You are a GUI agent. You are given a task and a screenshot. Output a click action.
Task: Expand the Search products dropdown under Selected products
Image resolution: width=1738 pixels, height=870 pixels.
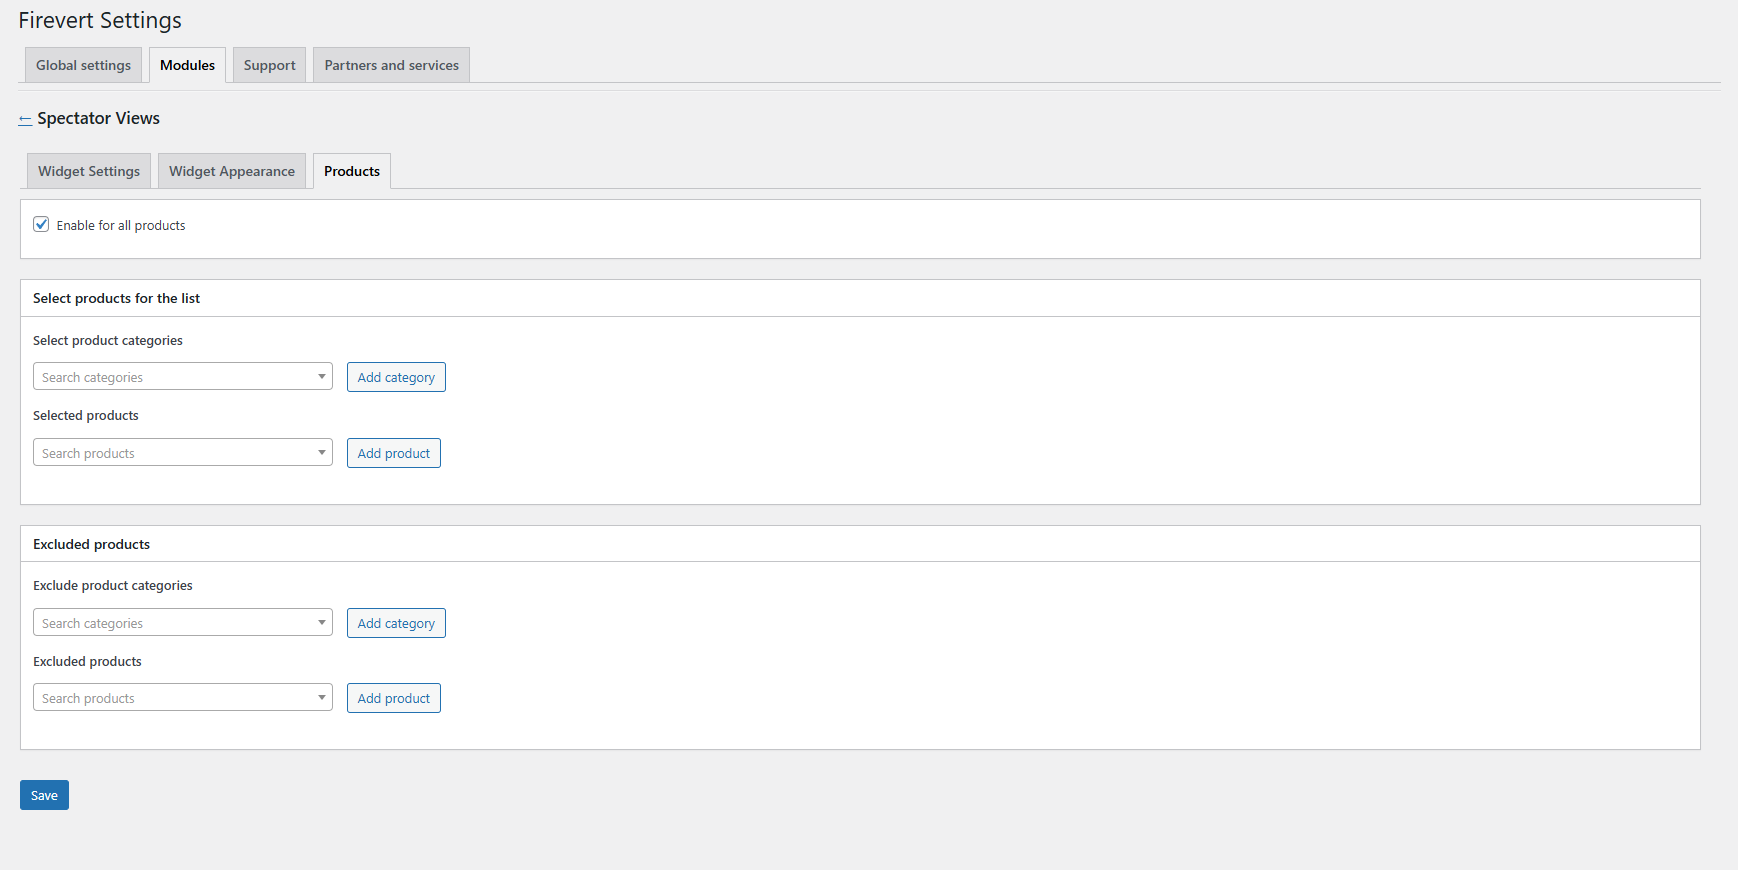(183, 453)
